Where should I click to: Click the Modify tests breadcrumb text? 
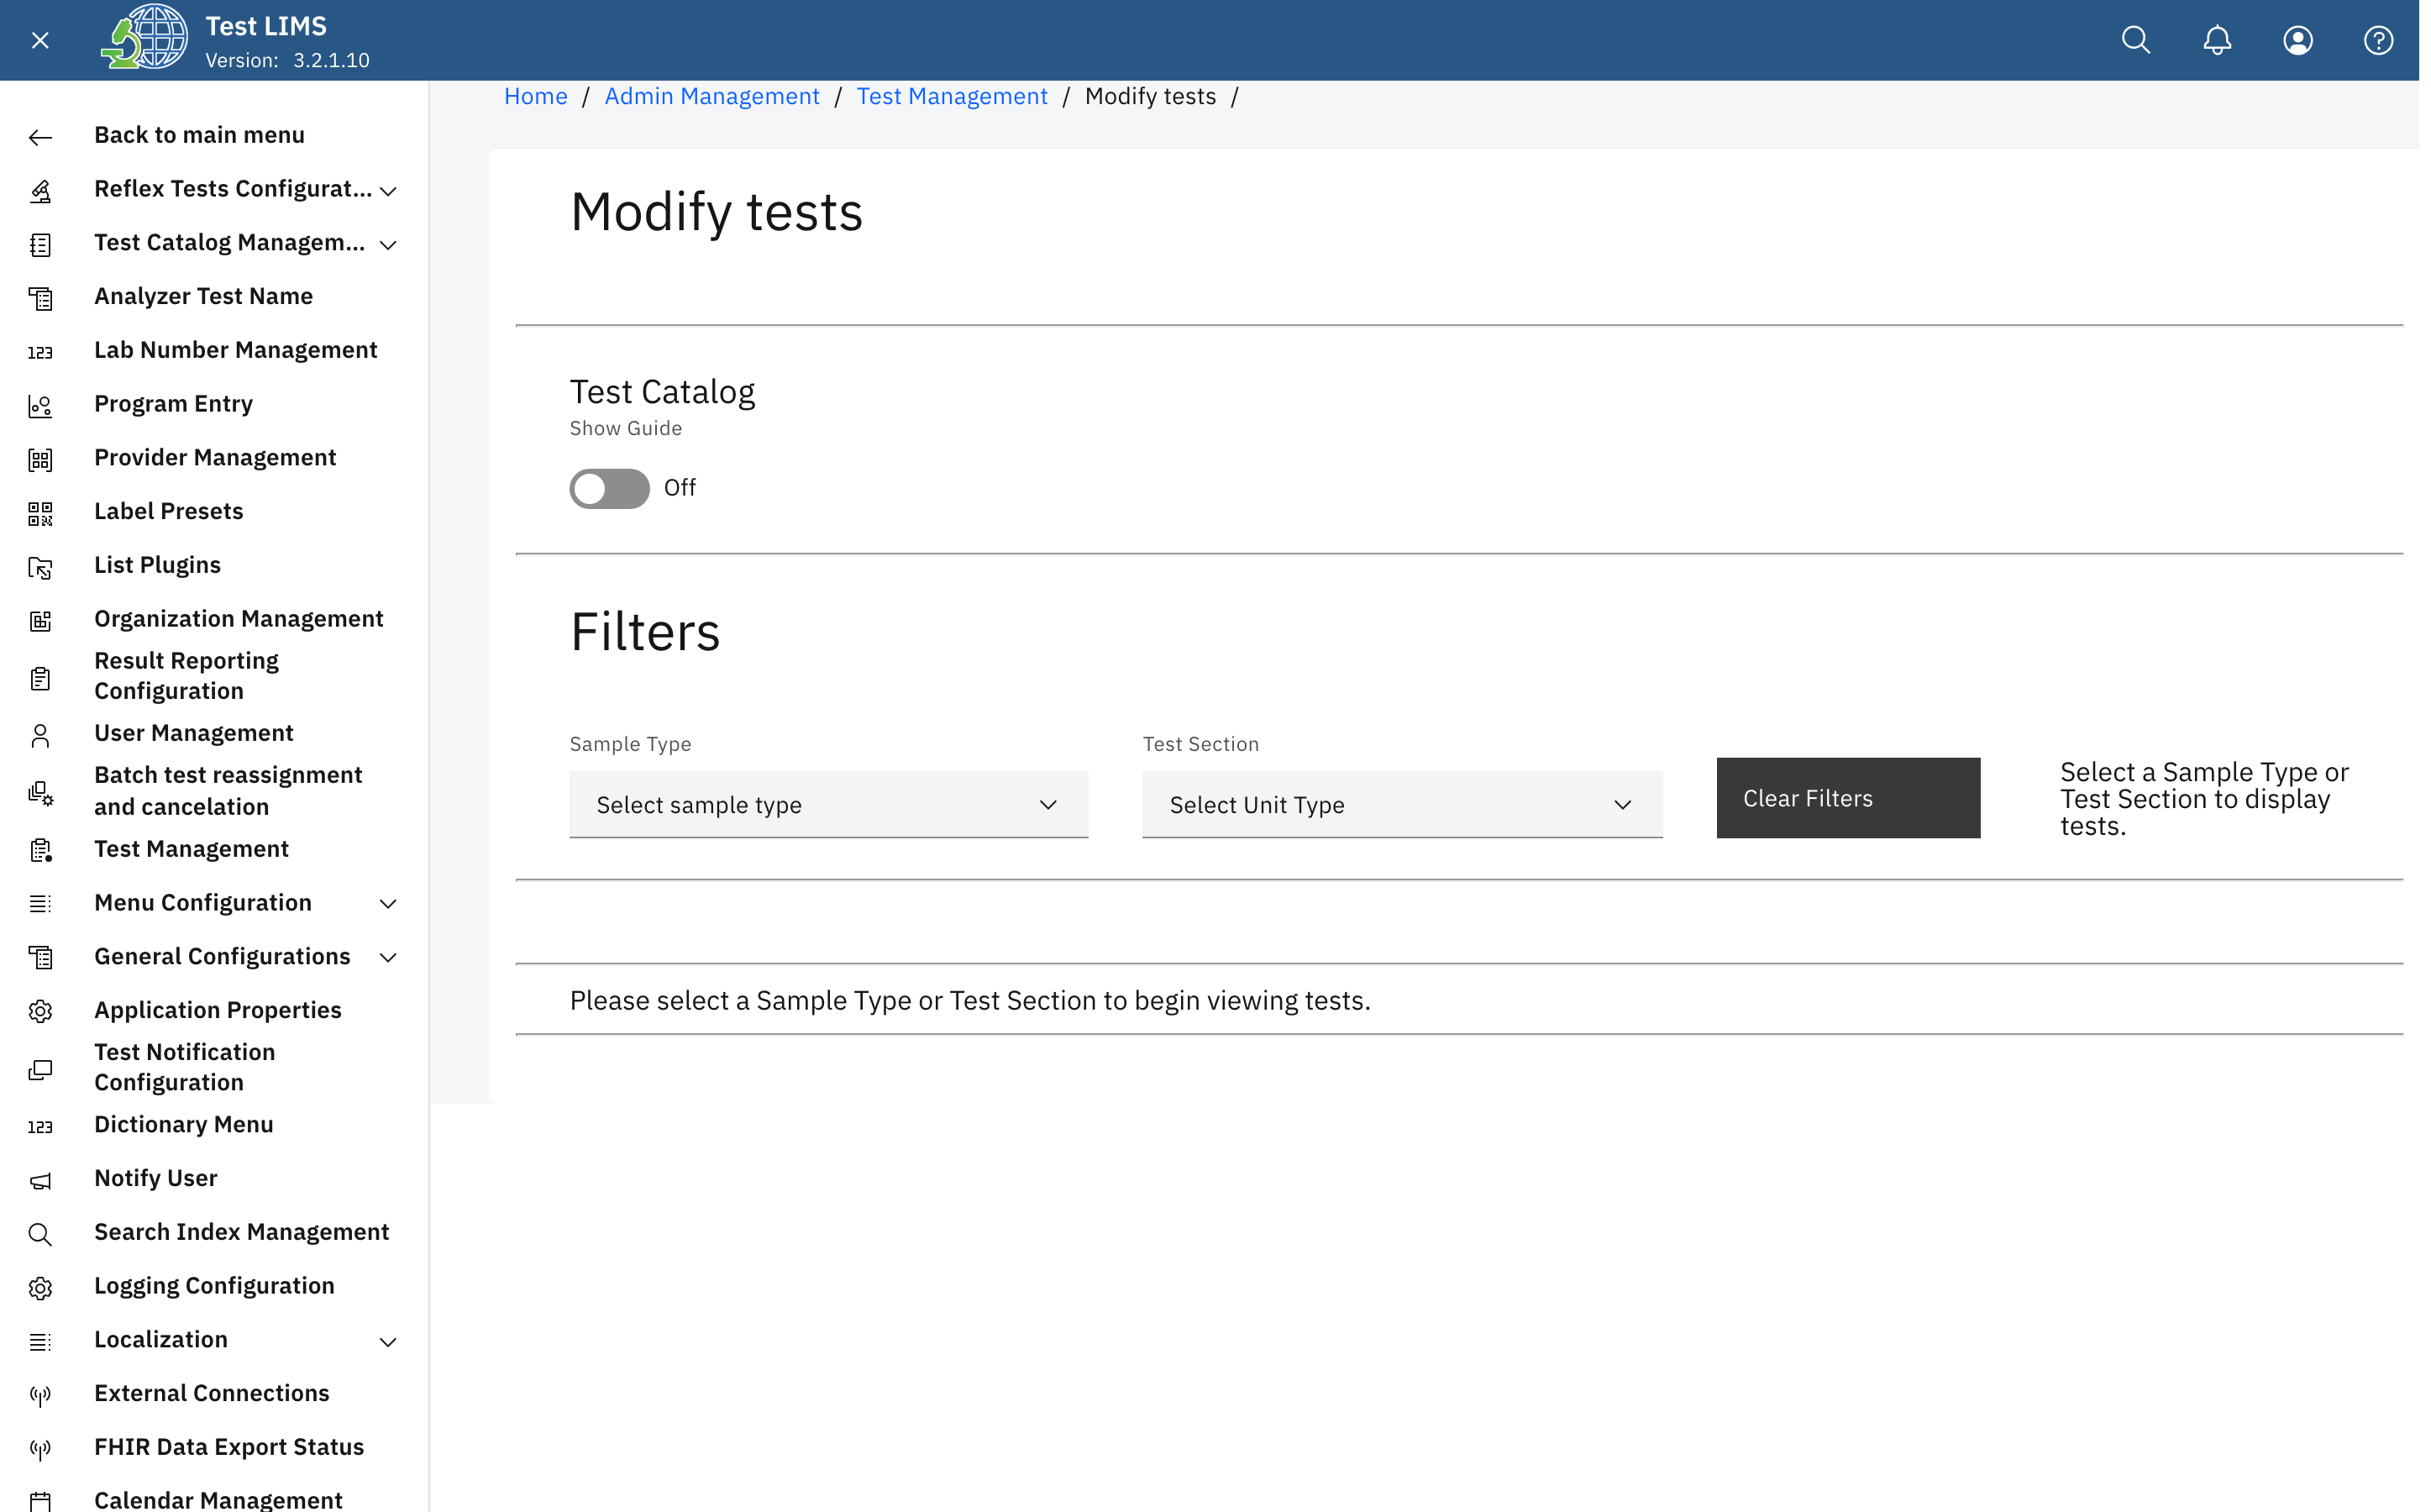(1150, 96)
